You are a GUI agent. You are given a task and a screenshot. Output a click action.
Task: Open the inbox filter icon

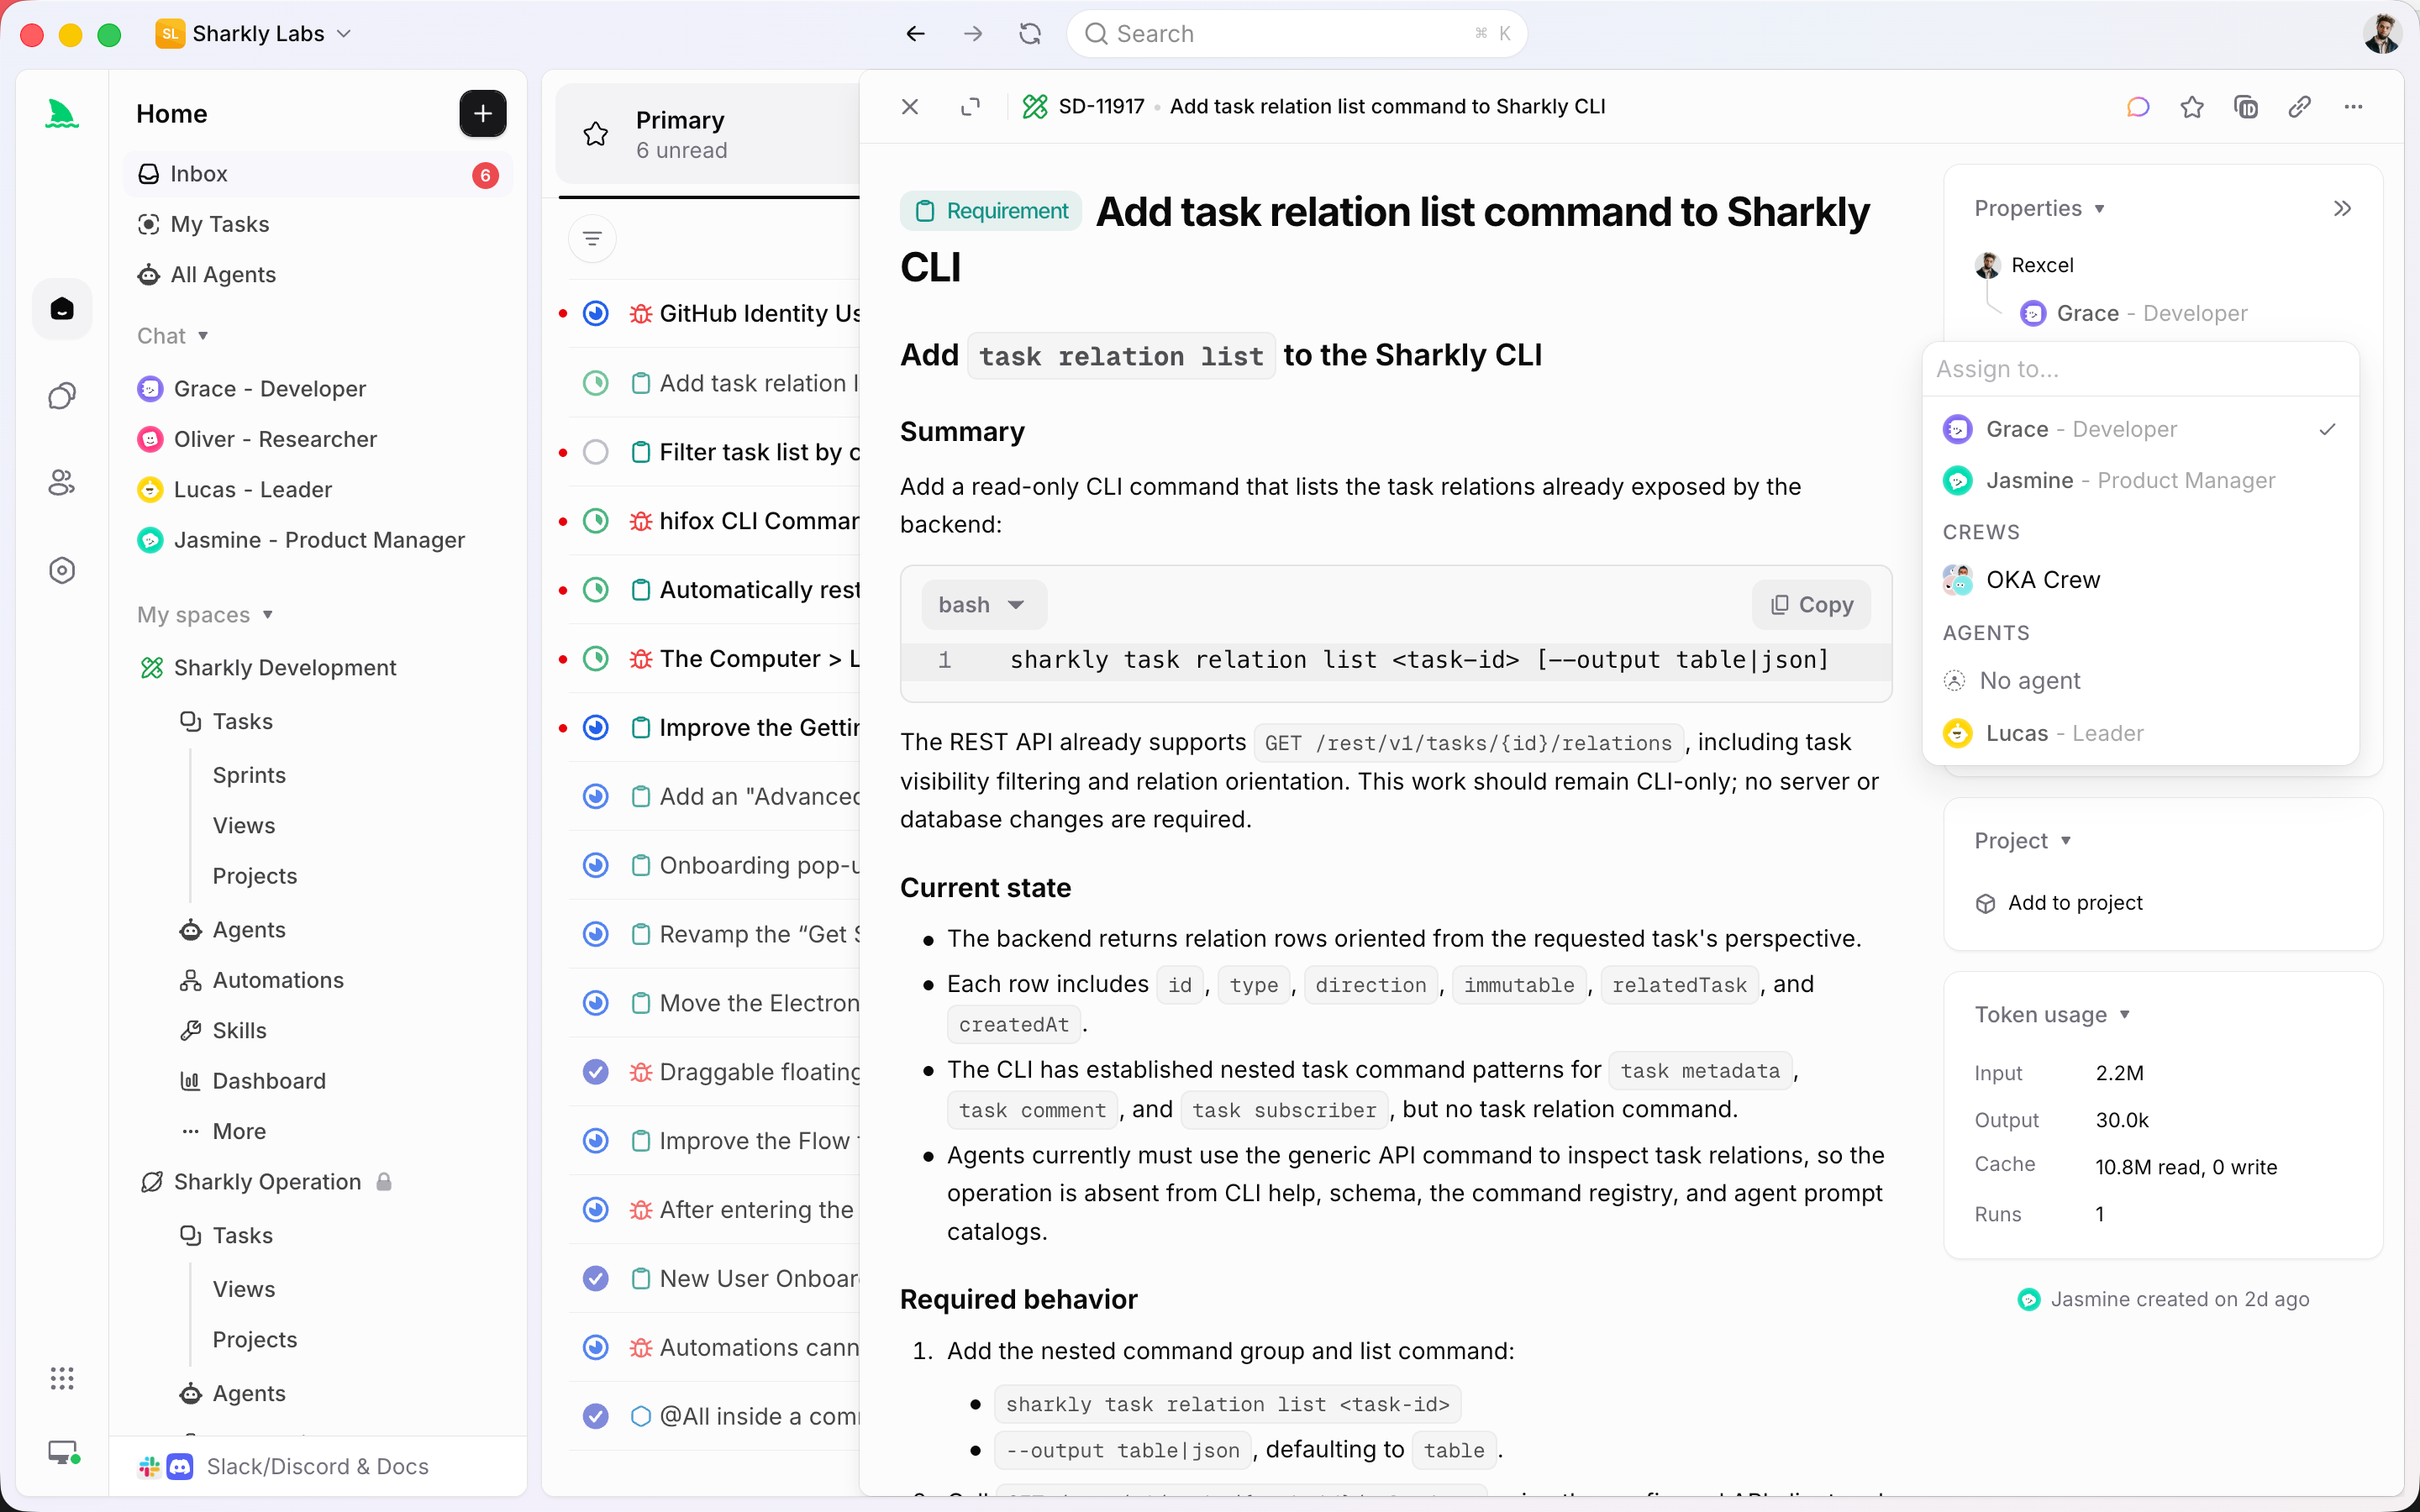click(x=592, y=239)
